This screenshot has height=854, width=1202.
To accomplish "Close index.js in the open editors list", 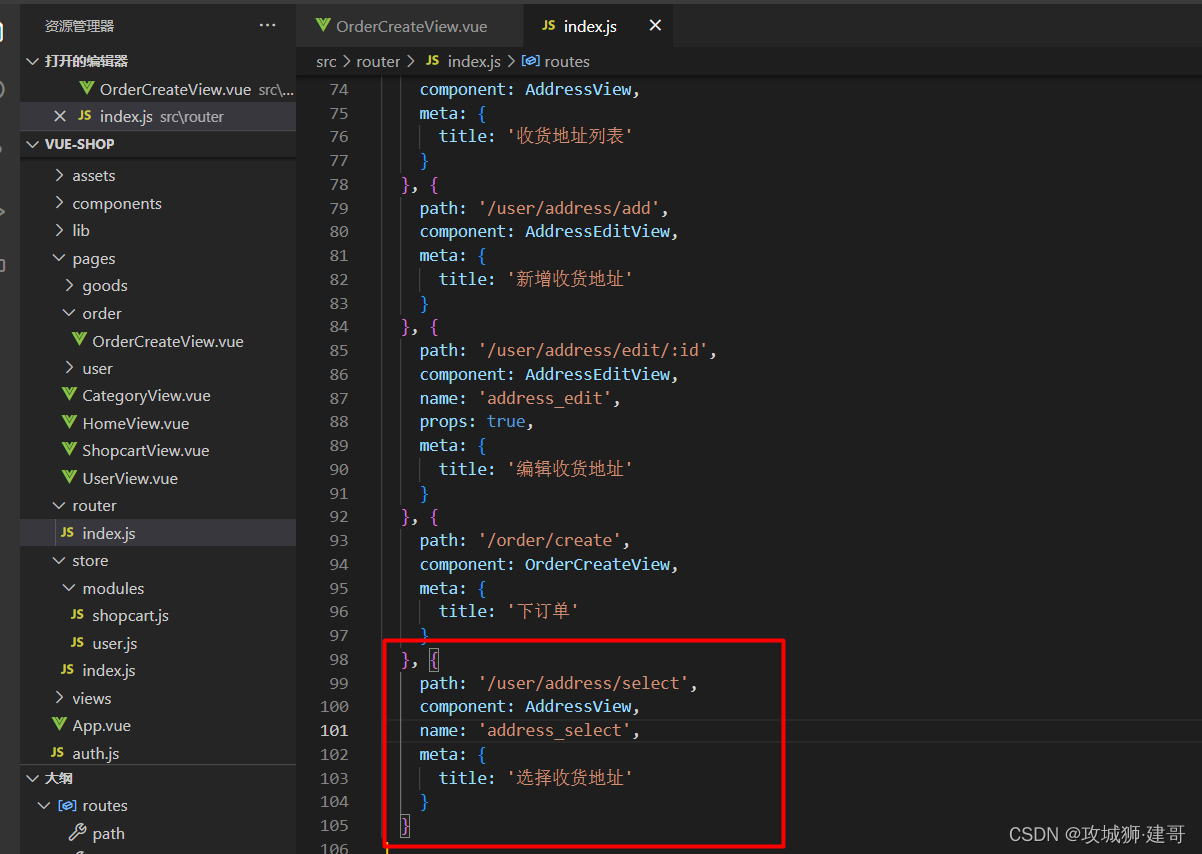I will click(x=60, y=116).
